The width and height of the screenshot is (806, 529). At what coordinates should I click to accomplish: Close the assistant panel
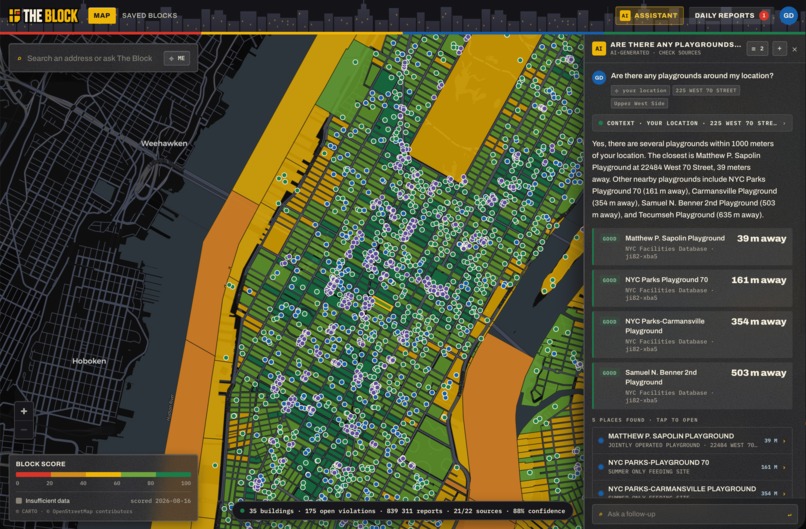[x=795, y=49]
